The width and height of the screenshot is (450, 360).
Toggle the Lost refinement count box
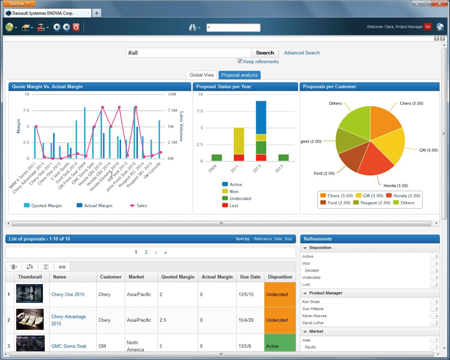tap(434, 284)
